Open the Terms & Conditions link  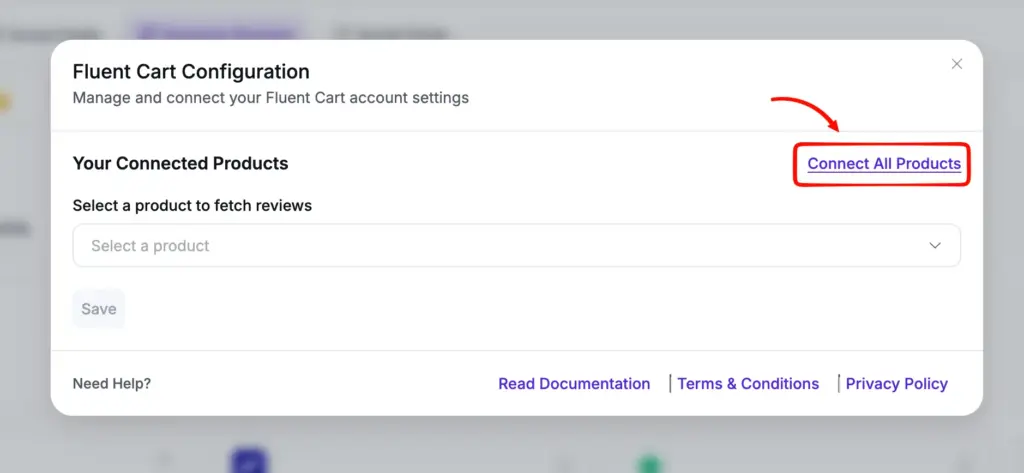pos(748,383)
